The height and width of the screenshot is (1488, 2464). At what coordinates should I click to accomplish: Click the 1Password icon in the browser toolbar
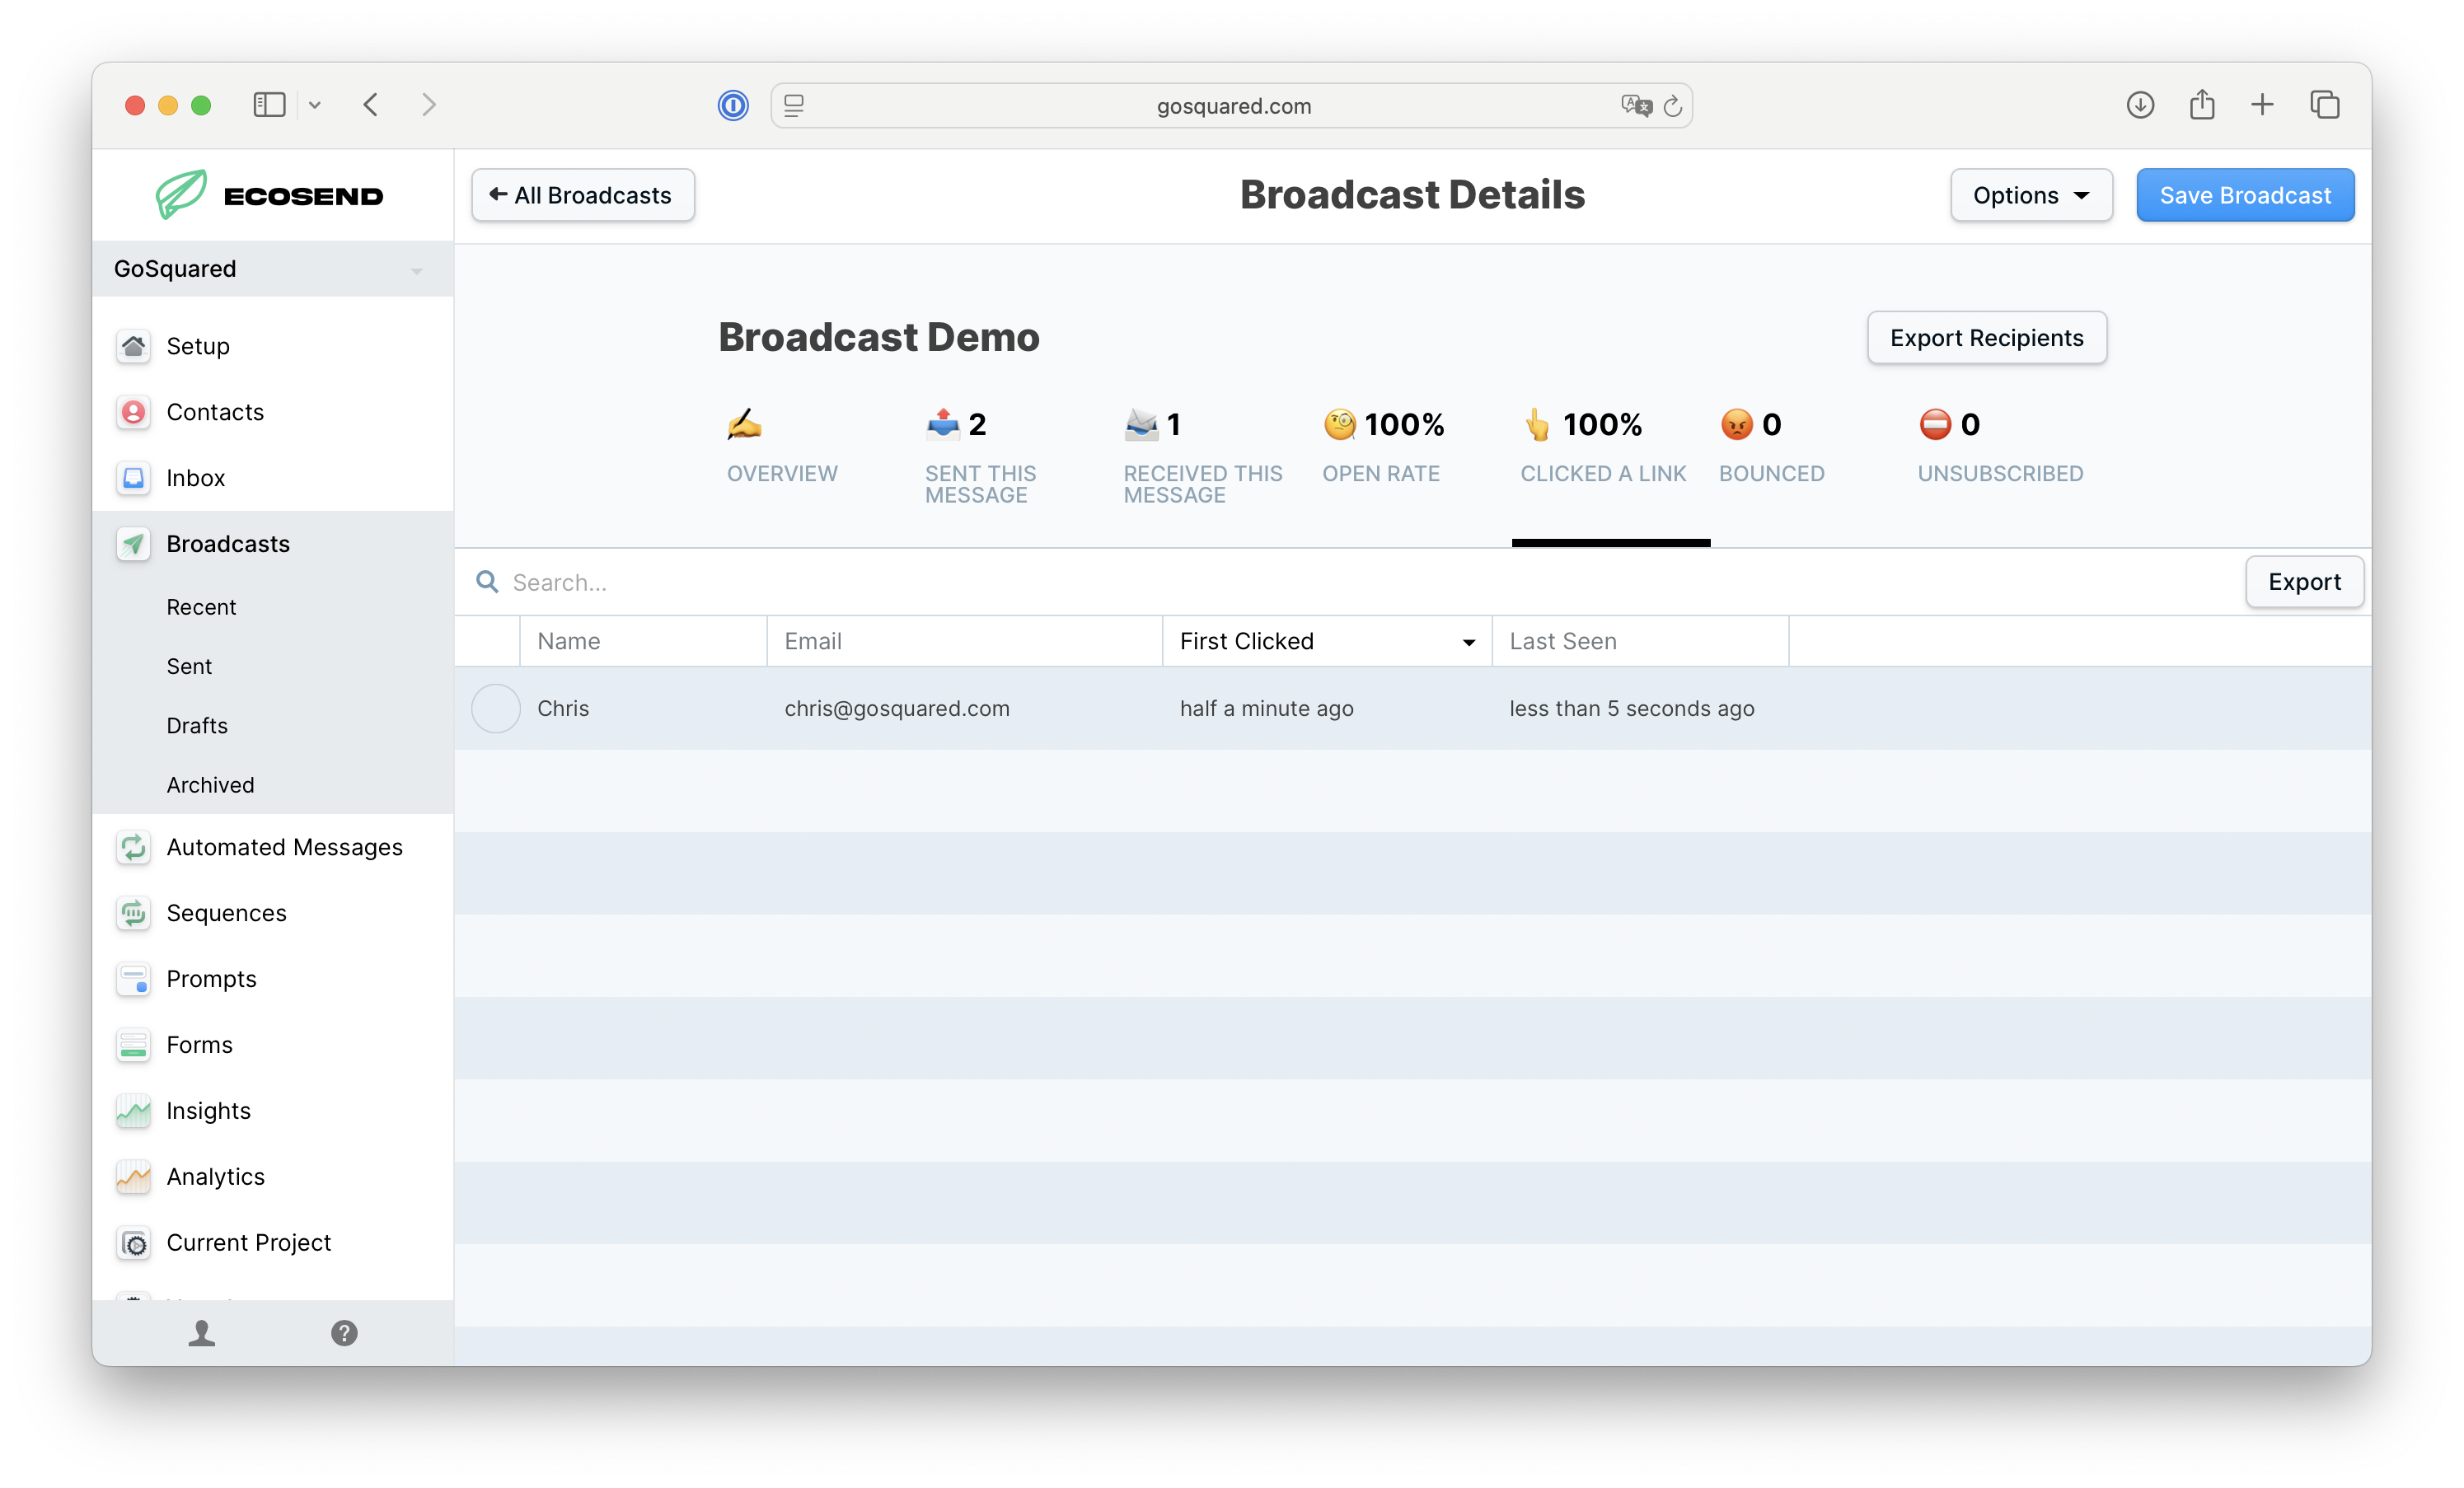[x=733, y=105]
